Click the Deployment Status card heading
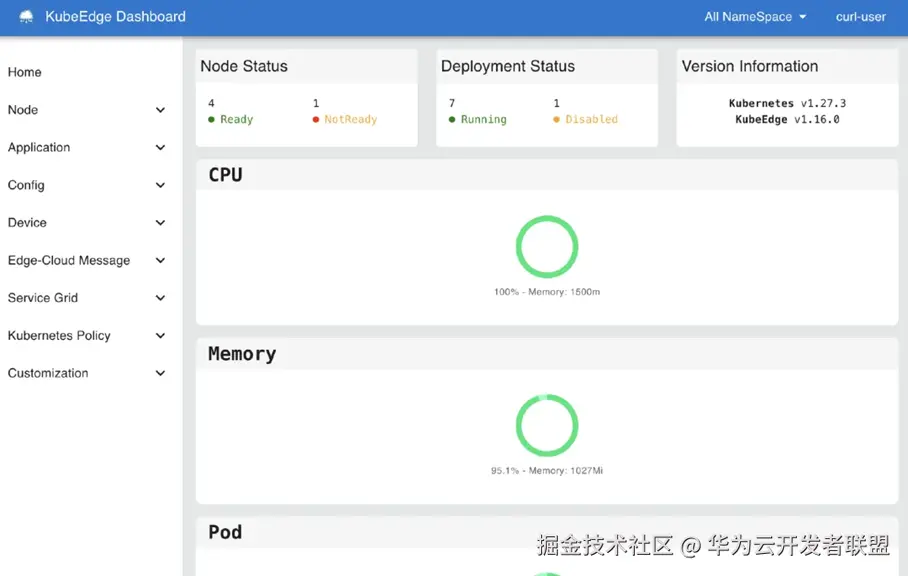Screen dimensions: 908x576 click(x=508, y=67)
